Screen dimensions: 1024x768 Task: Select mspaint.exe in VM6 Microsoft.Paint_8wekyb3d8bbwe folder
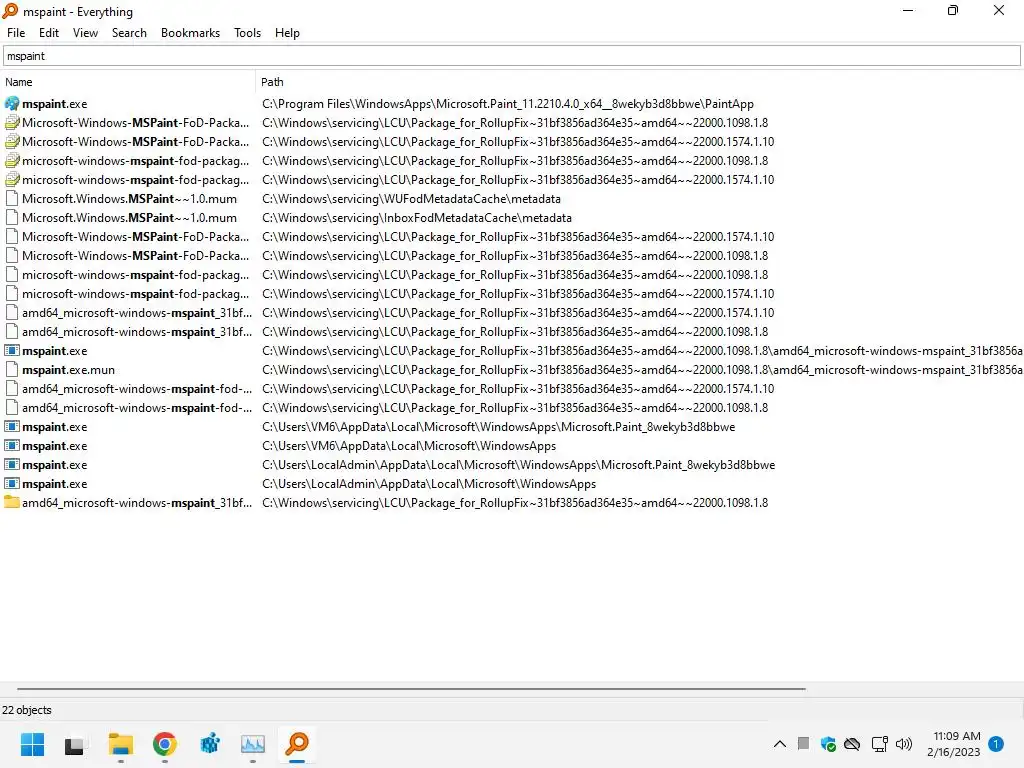54,426
